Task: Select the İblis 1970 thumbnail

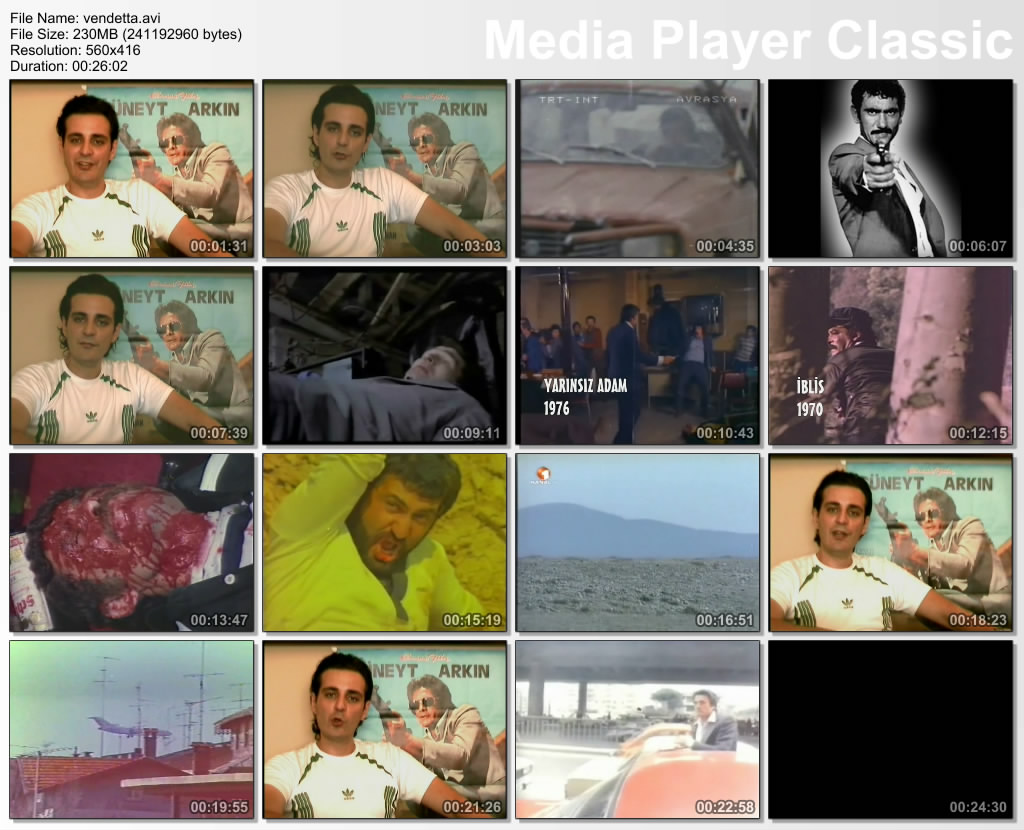Action: 890,356
